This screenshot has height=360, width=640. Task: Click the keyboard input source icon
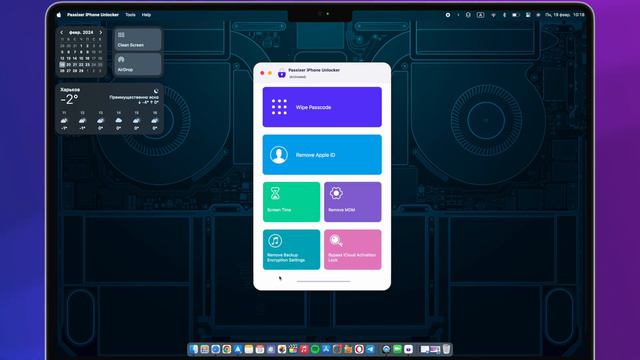click(480, 15)
